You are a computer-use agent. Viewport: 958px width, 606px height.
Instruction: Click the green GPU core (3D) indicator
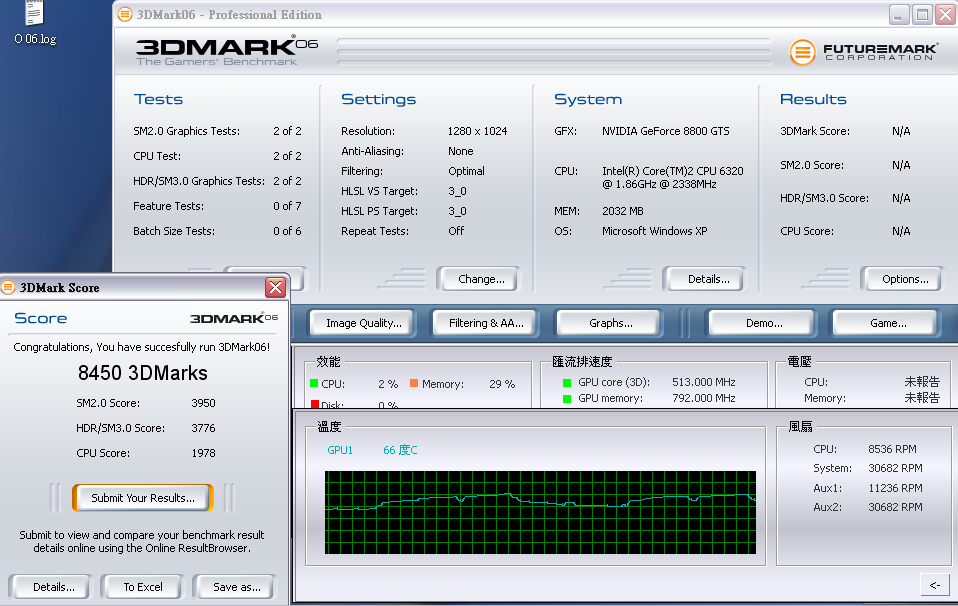tap(567, 382)
